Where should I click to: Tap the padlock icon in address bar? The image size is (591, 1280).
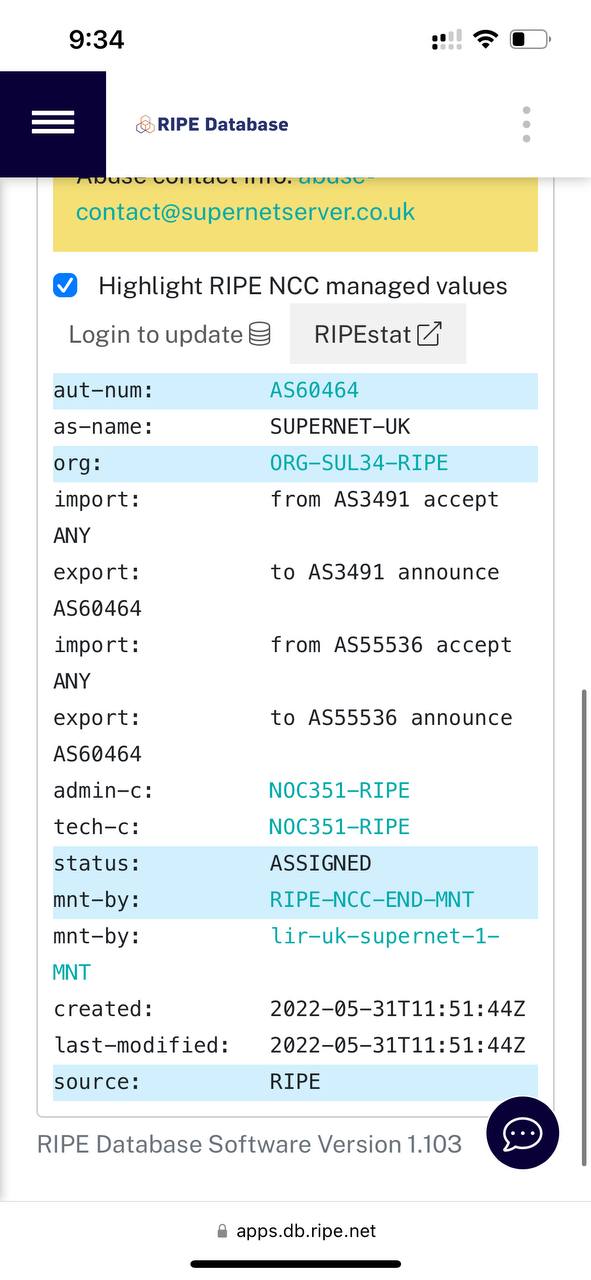click(x=222, y=1231)
